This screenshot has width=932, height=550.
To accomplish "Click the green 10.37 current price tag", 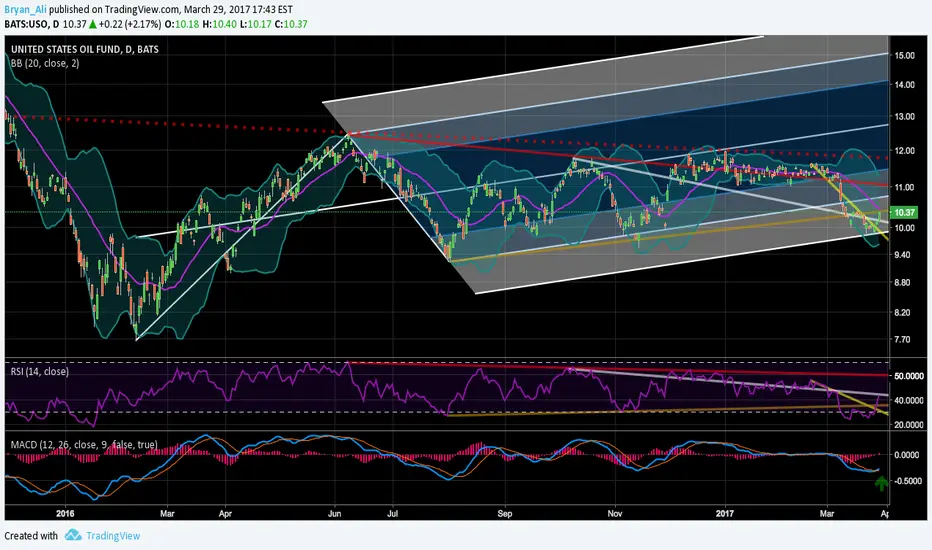I will 904,212.
